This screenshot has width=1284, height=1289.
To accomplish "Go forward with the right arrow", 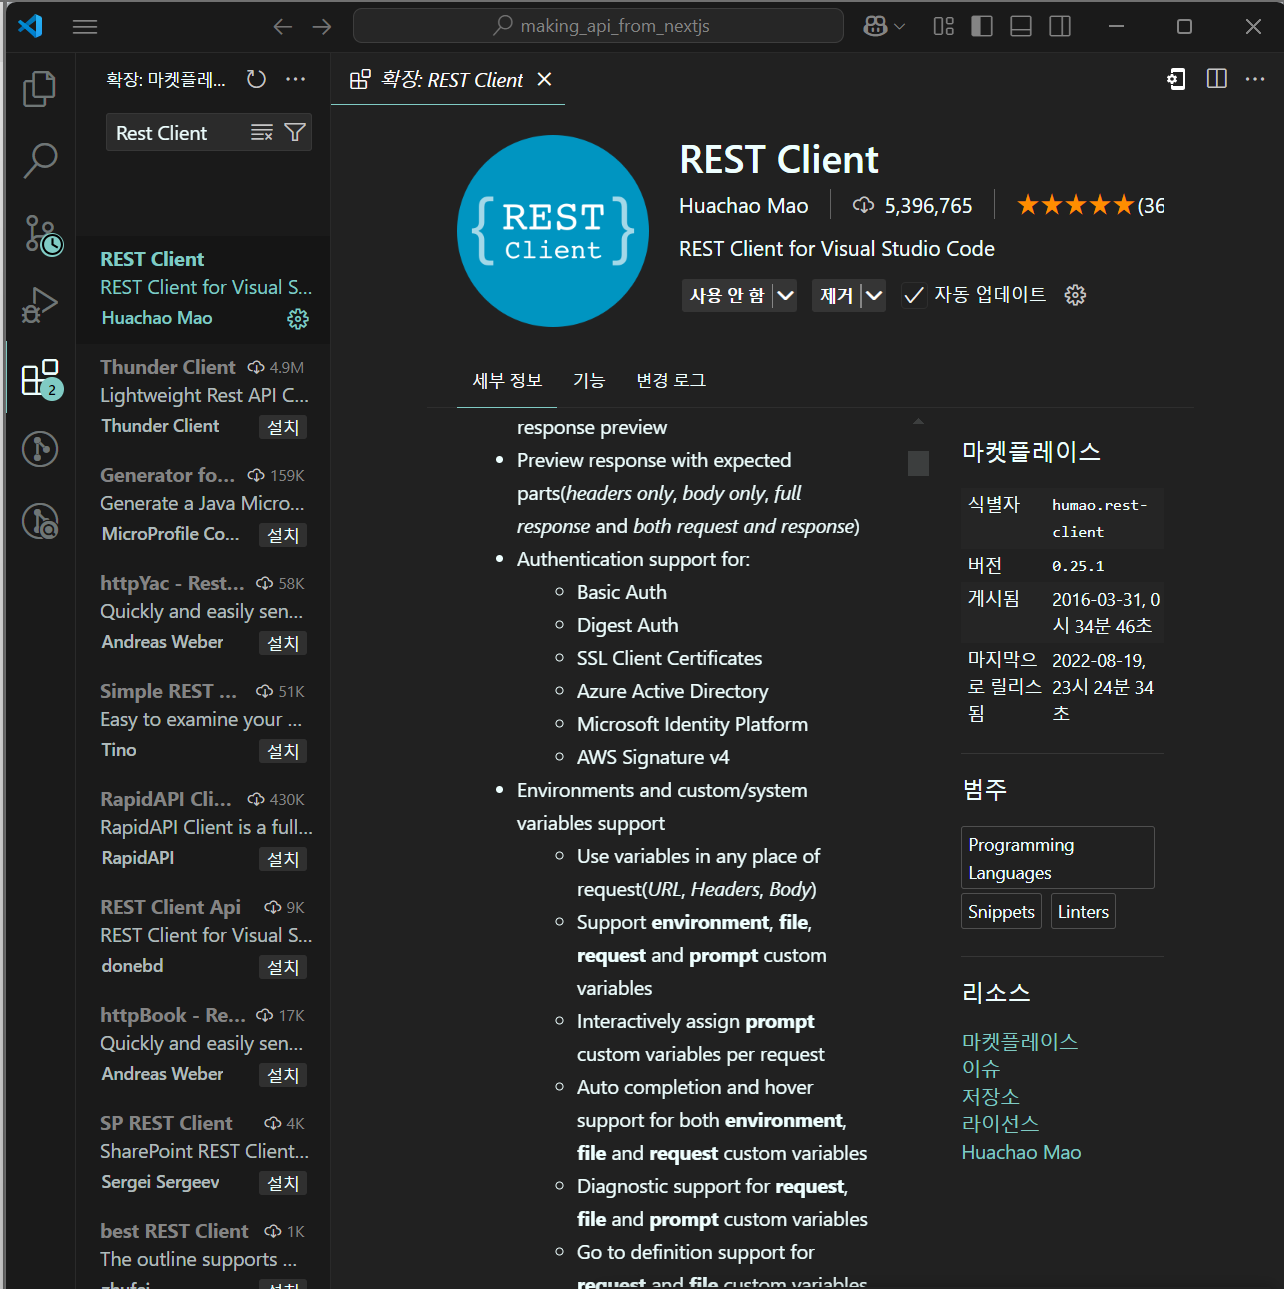I will (322, 27).
